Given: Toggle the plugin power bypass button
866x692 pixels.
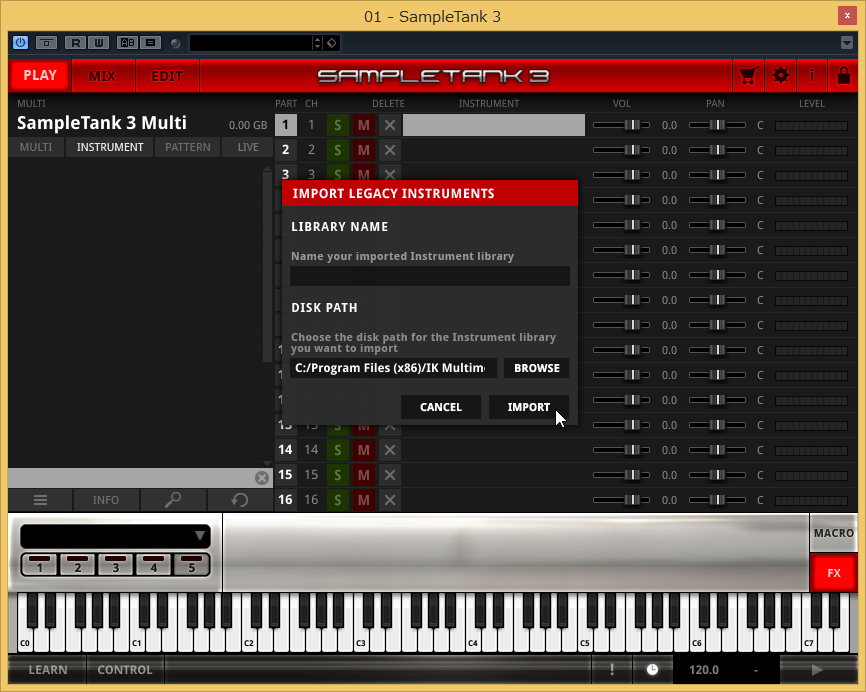Looking at the screenshot, I should point(20,43).
